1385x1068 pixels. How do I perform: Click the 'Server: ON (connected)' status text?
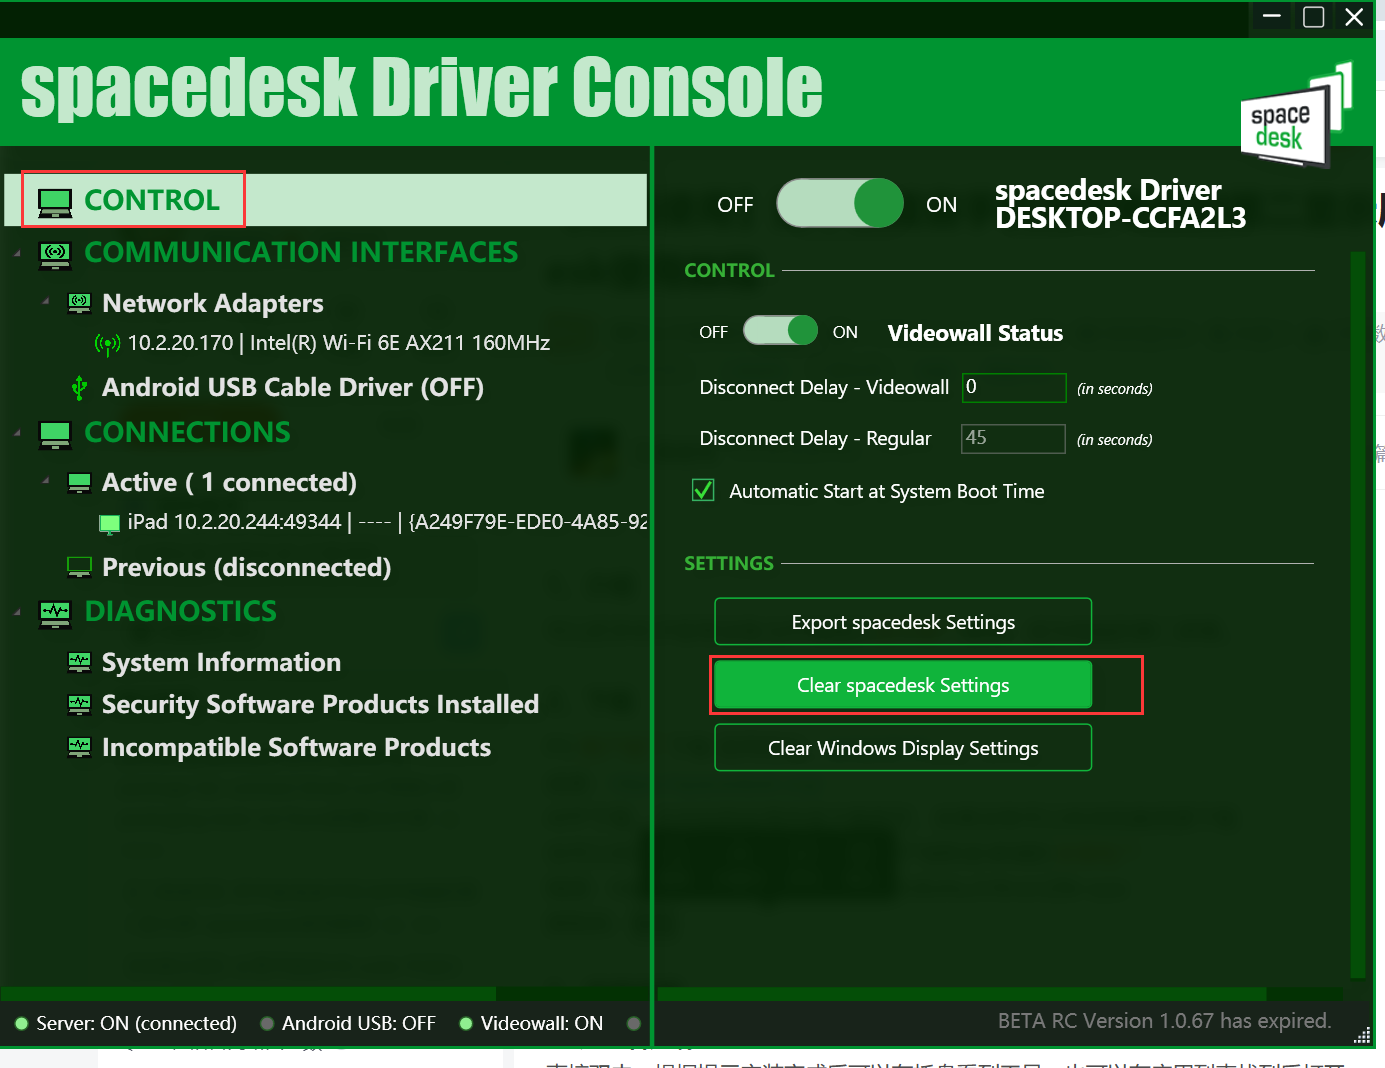[x=137, y=1023]
